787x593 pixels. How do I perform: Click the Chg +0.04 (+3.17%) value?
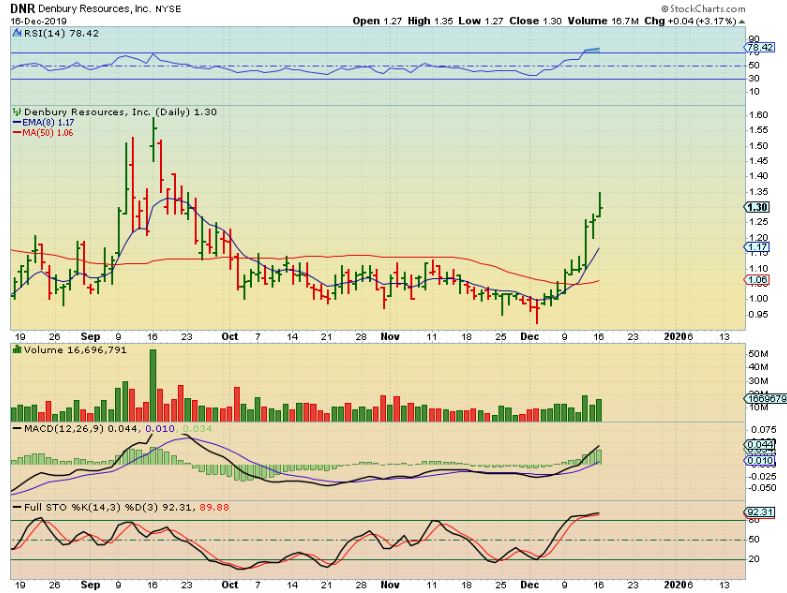click(x=690, y=21)
